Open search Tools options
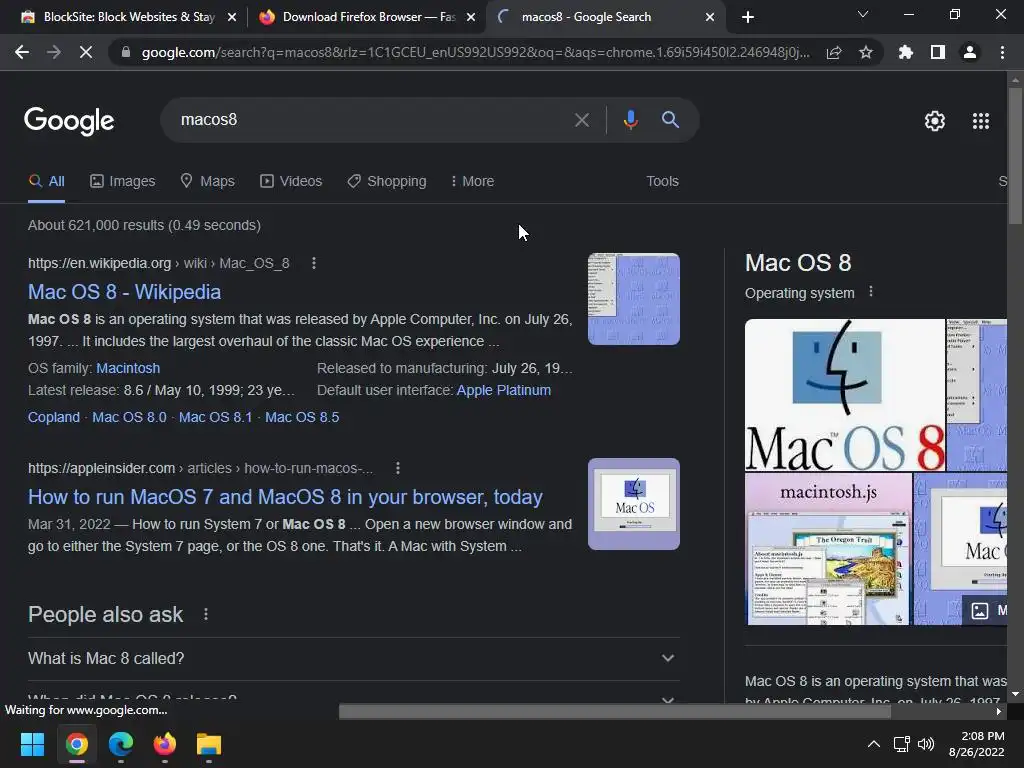 pyautogui.click(x=662, y=182)
